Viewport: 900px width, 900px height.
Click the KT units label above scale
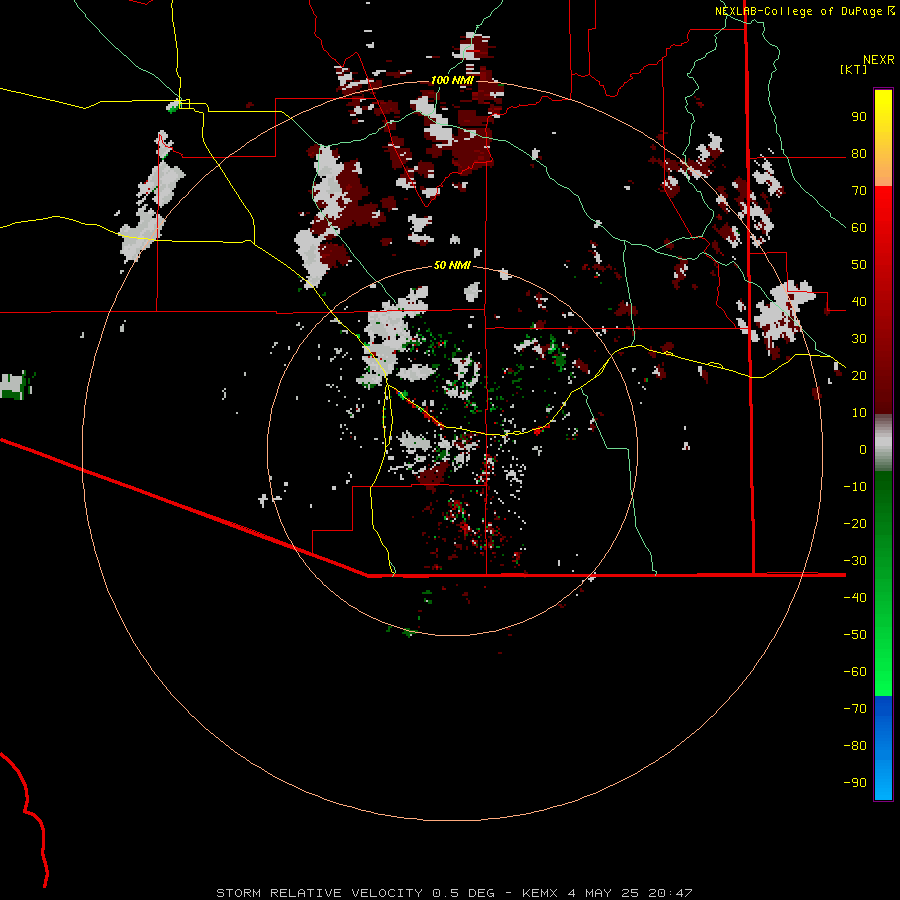854,69
